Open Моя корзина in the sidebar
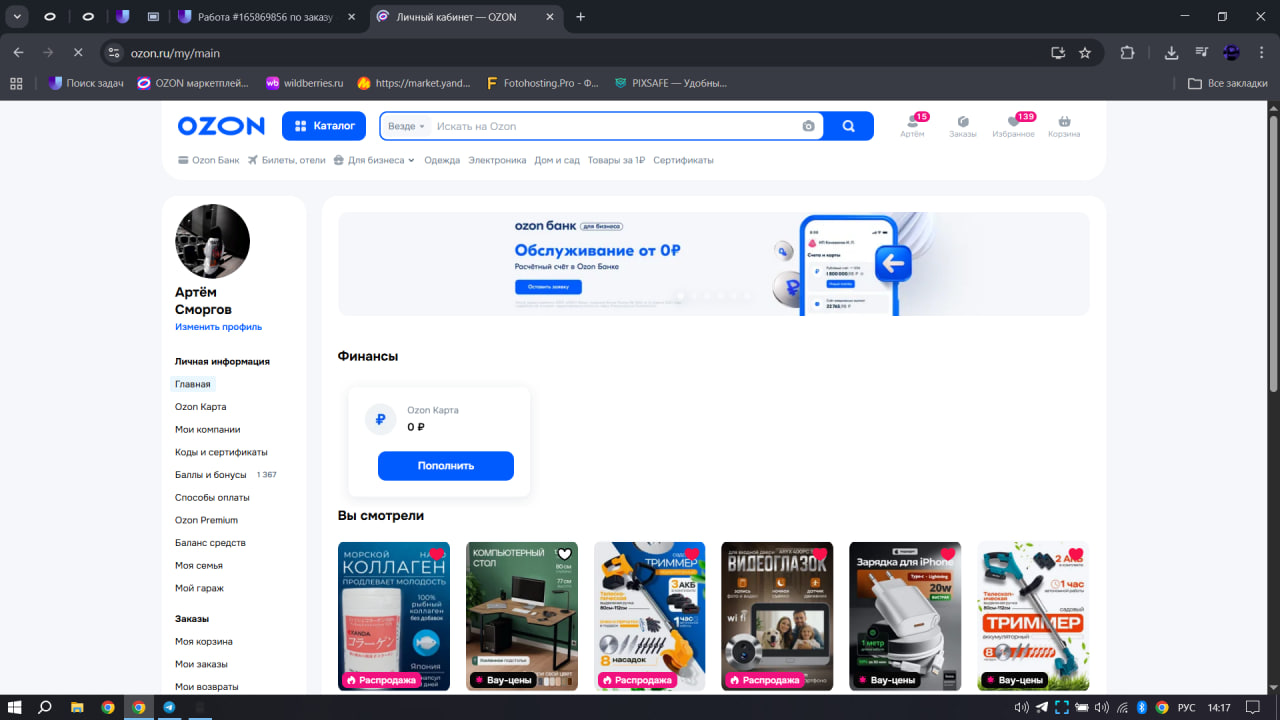The image size is (1280, 720). click(204, 641)
